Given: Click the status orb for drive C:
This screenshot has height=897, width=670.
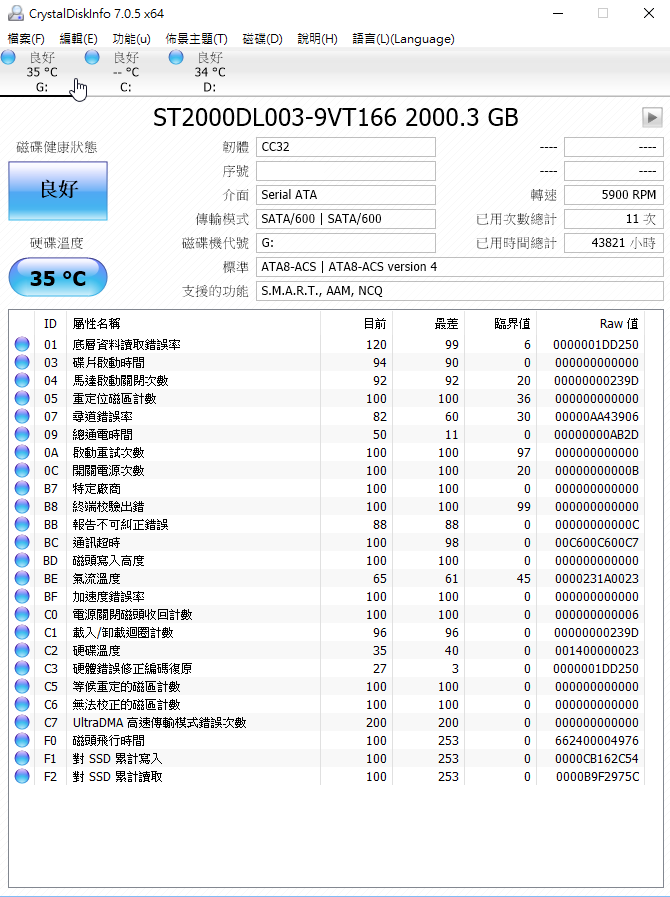Looking at the screenshot, I should tap(92, 59).
